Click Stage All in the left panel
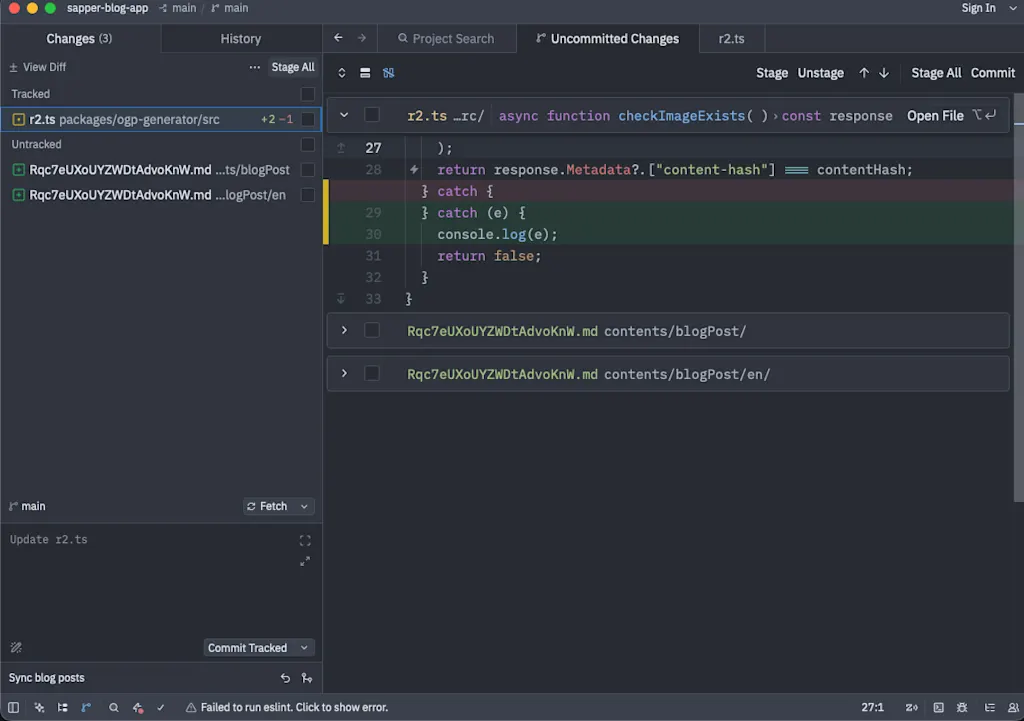 click(293, 67)
